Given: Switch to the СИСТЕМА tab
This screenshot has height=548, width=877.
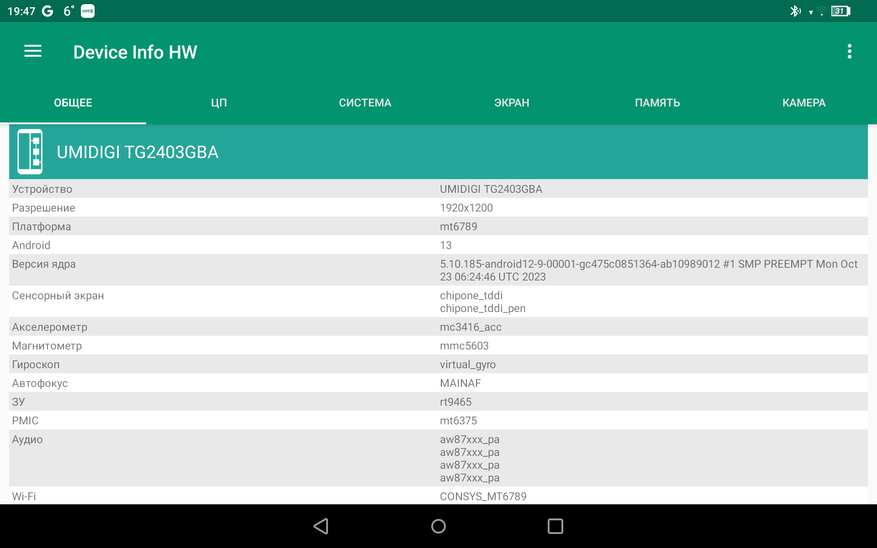Looking at the screenshot, I should (x=365, y=103).
